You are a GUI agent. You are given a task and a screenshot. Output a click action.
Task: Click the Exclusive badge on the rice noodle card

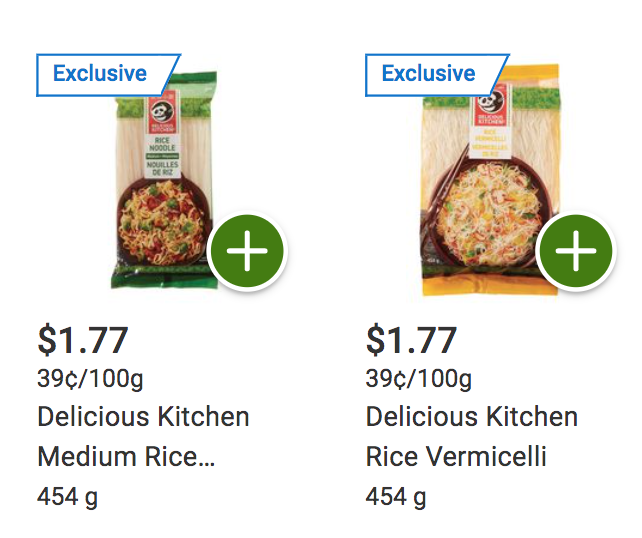[x=108, y=75]
